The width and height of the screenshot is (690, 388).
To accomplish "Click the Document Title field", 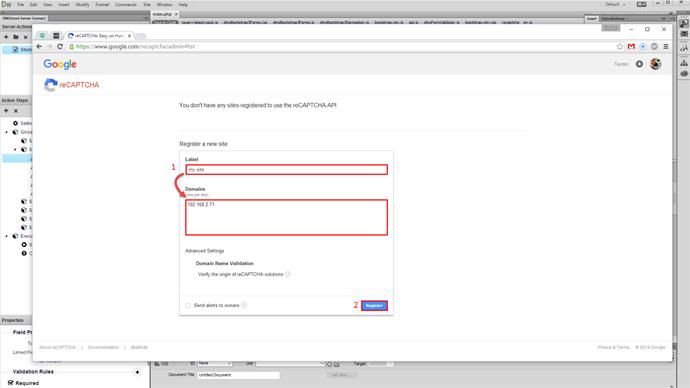I will point(238,375).
